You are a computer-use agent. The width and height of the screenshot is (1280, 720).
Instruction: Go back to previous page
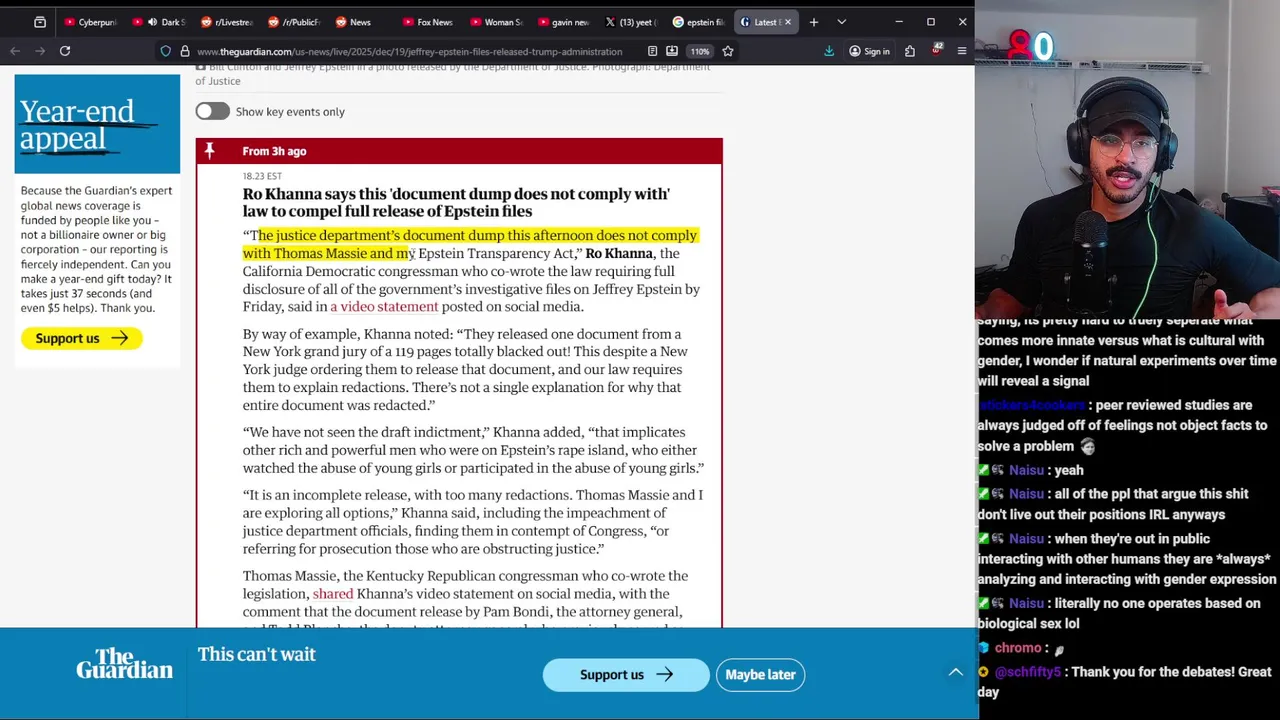click(15, 51)
